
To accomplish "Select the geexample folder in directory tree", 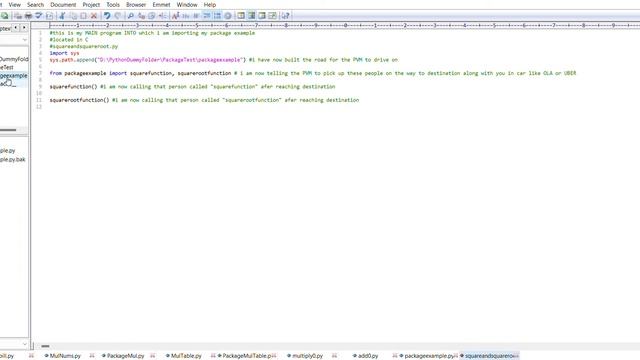I will click(13, 76).
